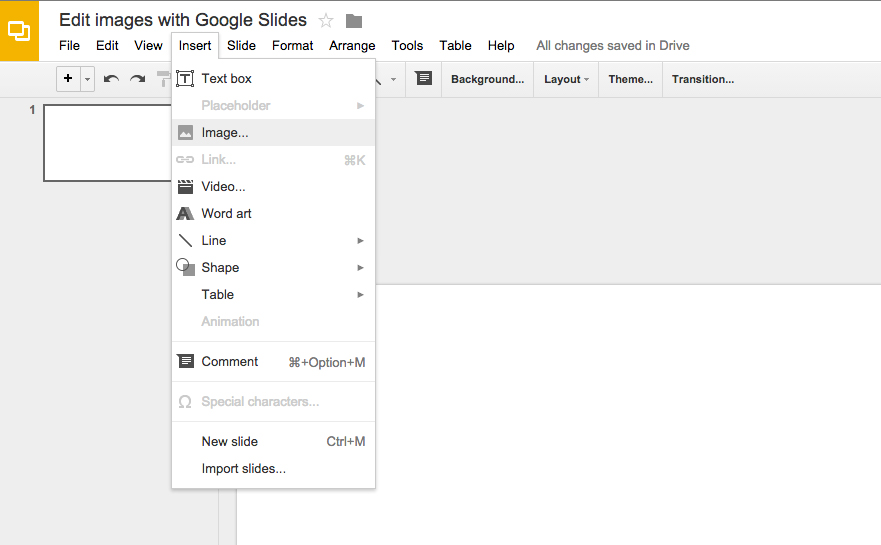Expand the Line submenu arrow
The width and height of the screenshot is (881, 545).
point(361,240)
